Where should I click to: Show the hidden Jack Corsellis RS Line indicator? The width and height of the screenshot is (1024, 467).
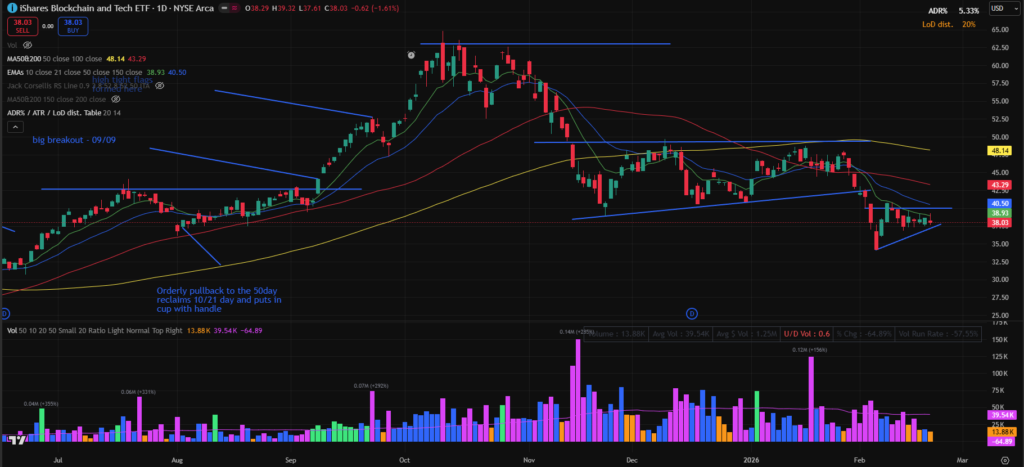pyautogui.click(x=160, y=86)
